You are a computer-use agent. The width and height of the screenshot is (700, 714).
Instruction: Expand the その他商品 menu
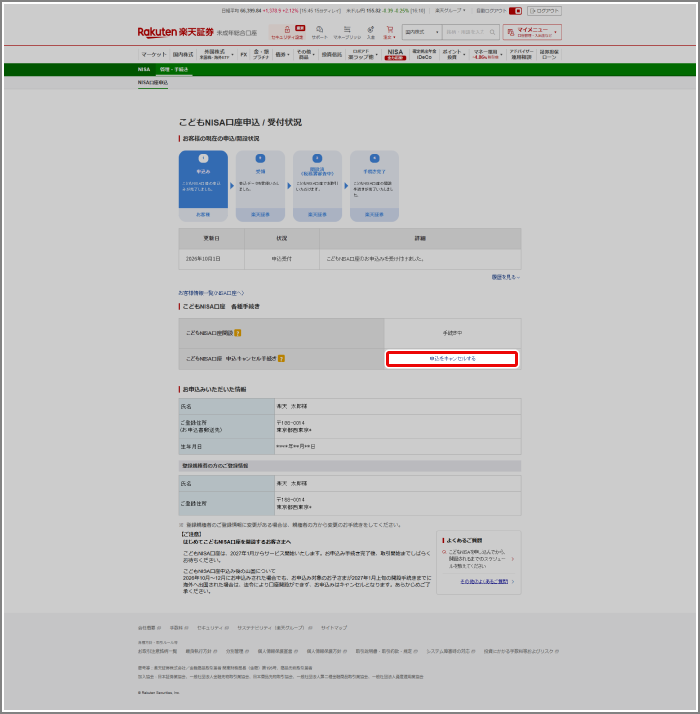pos(306,54)
